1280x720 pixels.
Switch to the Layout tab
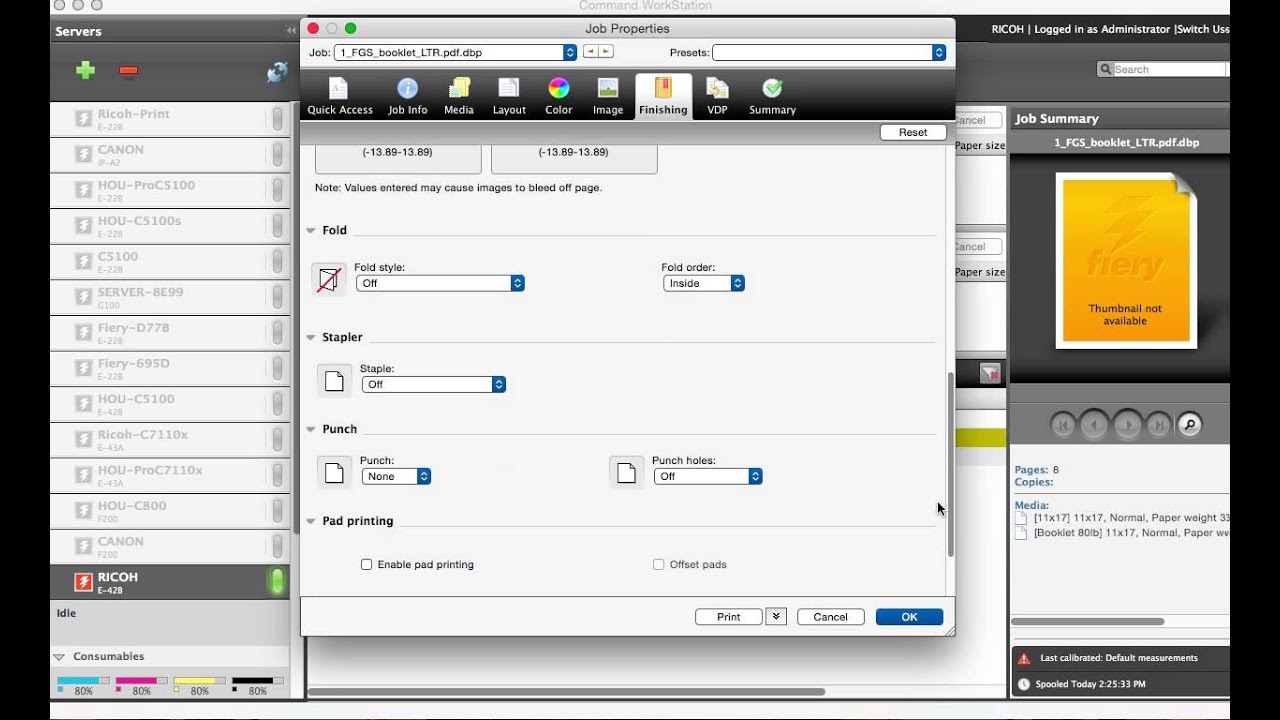[509, 97]
